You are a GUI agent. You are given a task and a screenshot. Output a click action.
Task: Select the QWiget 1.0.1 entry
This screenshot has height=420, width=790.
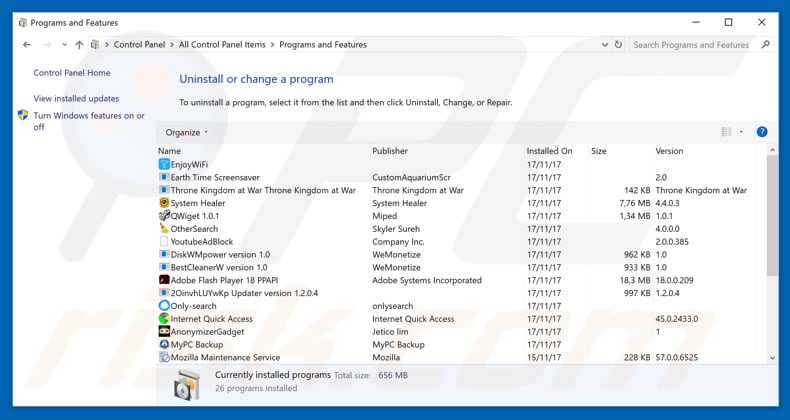click(194, 216)
